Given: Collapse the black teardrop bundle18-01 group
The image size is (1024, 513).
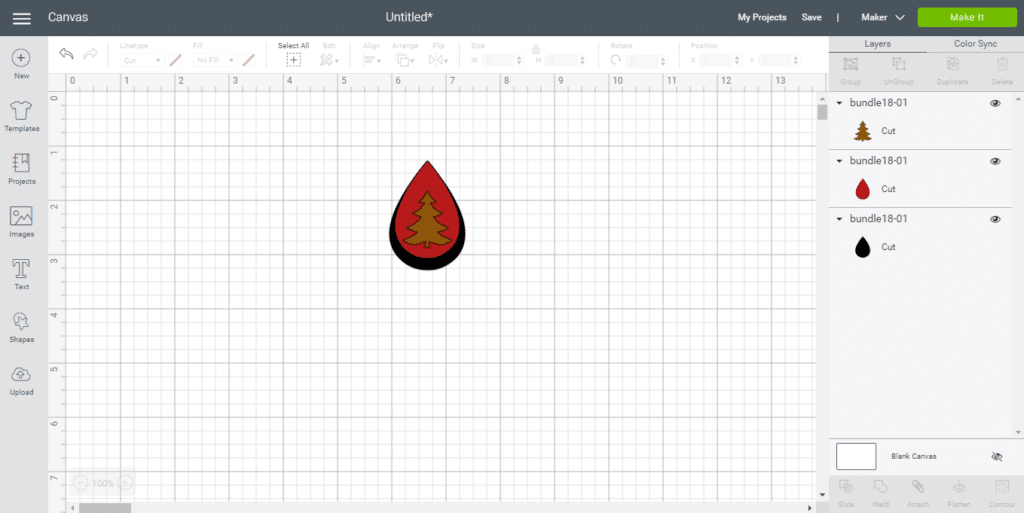Looking at the screenshot, I should 840,219.
